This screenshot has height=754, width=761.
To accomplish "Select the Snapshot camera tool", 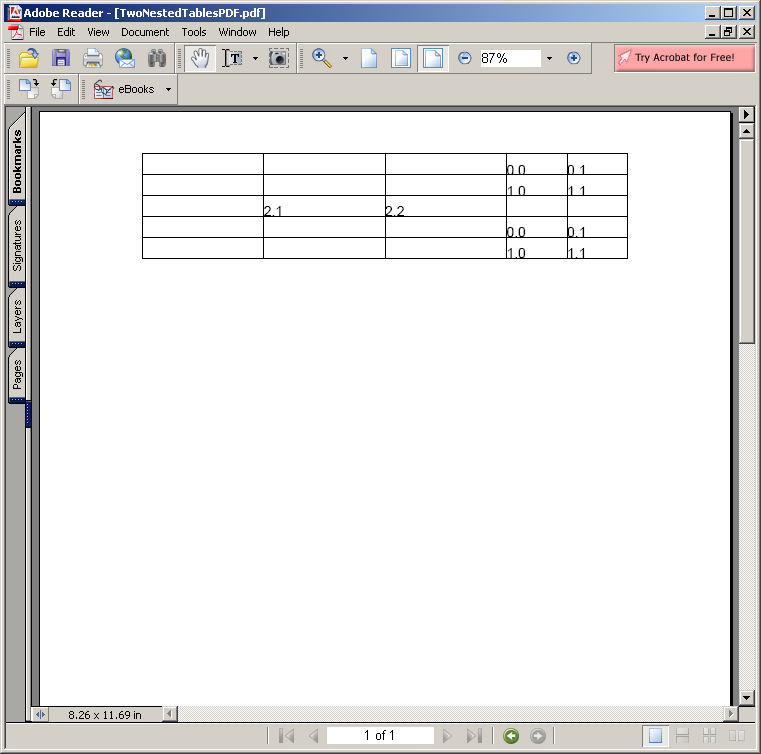I will pyautogui.click(x=279, y=58).
